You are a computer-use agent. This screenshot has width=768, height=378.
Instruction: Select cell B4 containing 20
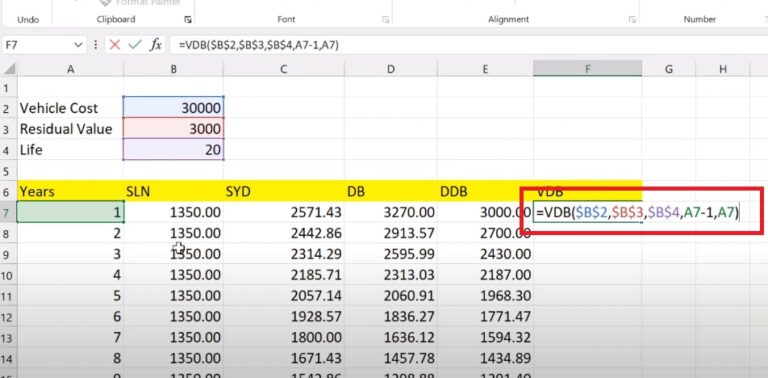click(173, 150)
